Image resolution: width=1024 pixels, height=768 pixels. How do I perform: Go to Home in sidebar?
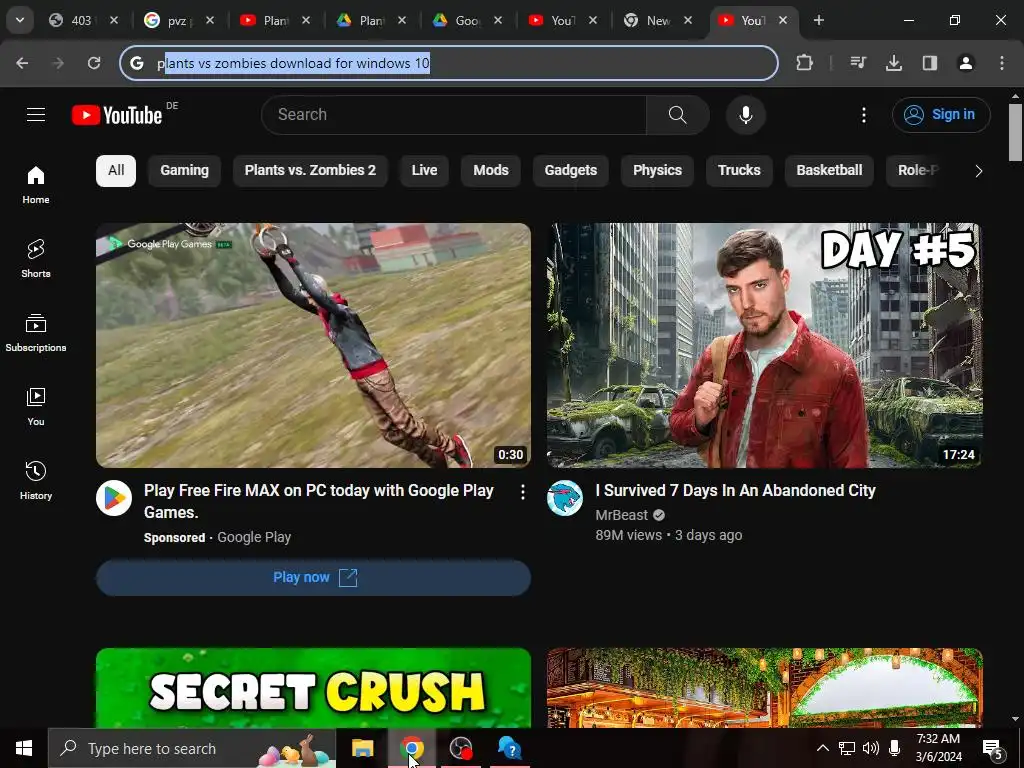point(36,185)
